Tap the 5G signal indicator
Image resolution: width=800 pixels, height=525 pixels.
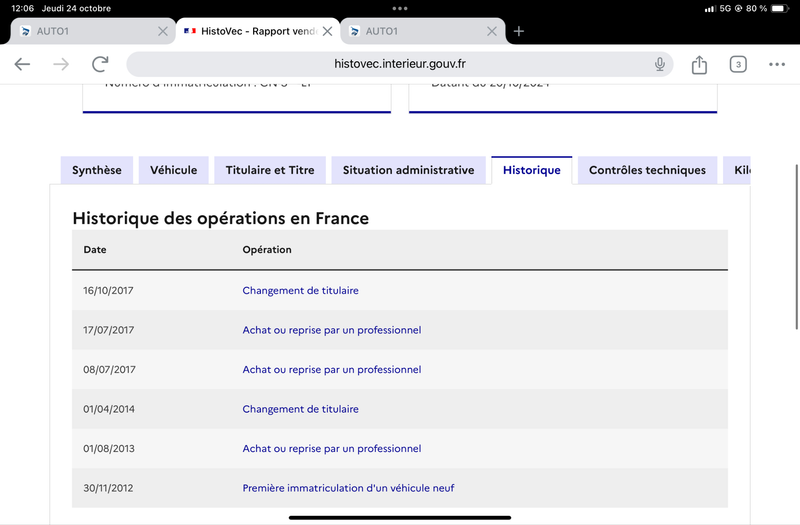pos(724,8)
